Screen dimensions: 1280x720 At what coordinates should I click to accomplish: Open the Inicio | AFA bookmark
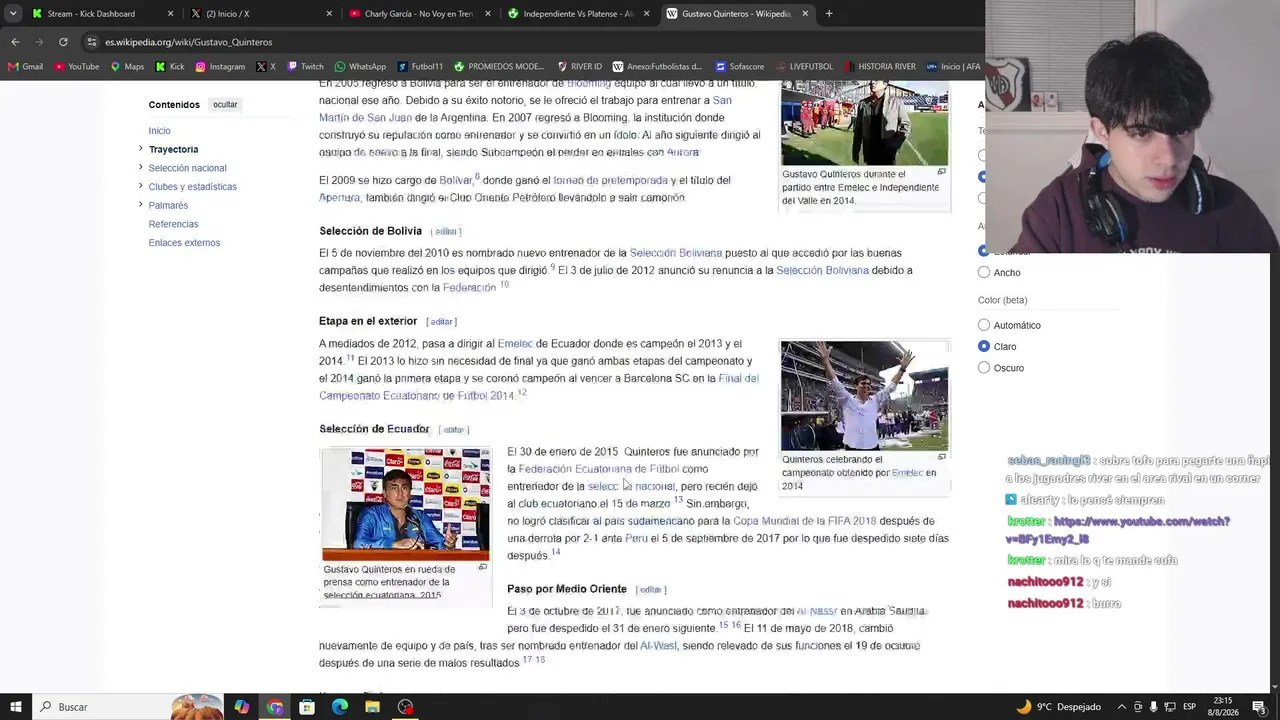click(x=953, y=67)
